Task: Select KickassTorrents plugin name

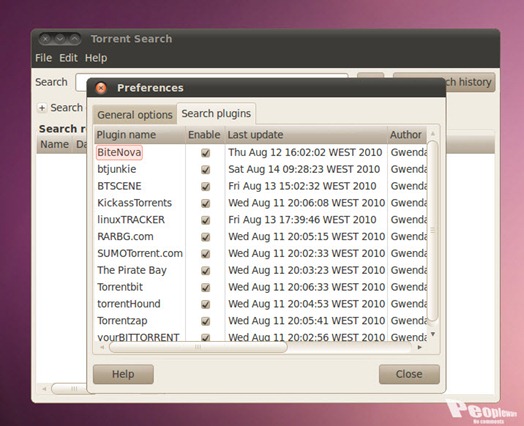Action: [134, 203]
